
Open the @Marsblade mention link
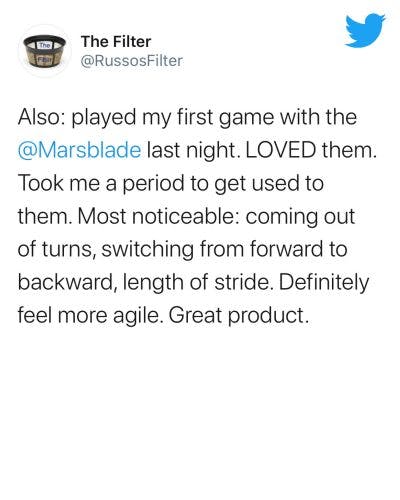(x=79, y=150)
